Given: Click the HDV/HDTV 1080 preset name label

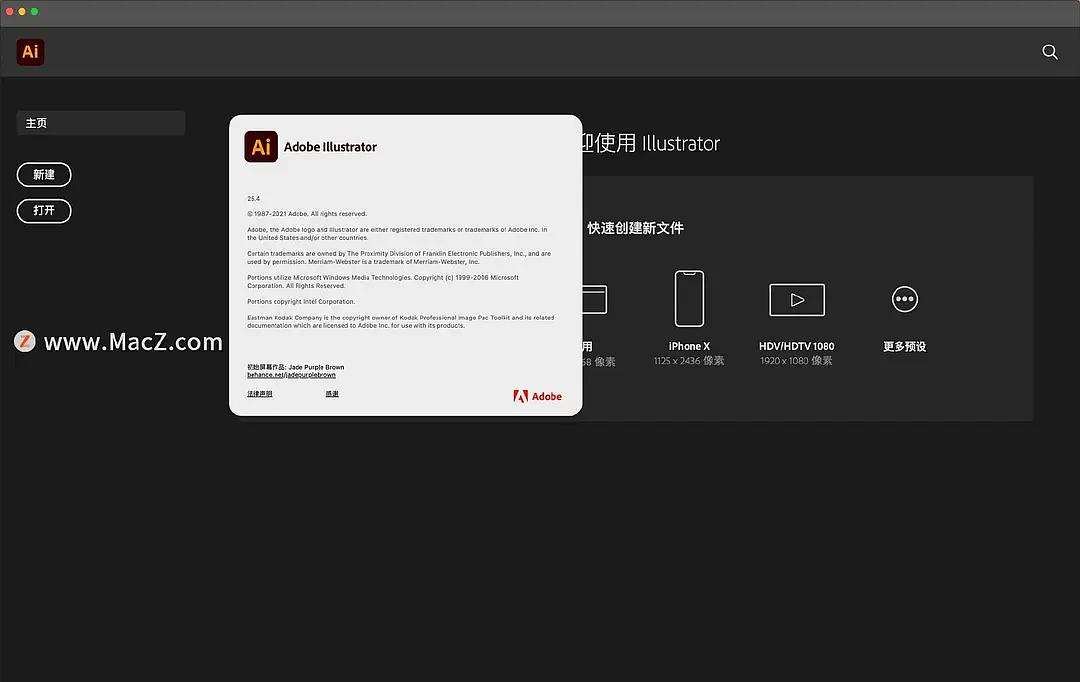Looking at the screenshot, I should pos(796,346).
